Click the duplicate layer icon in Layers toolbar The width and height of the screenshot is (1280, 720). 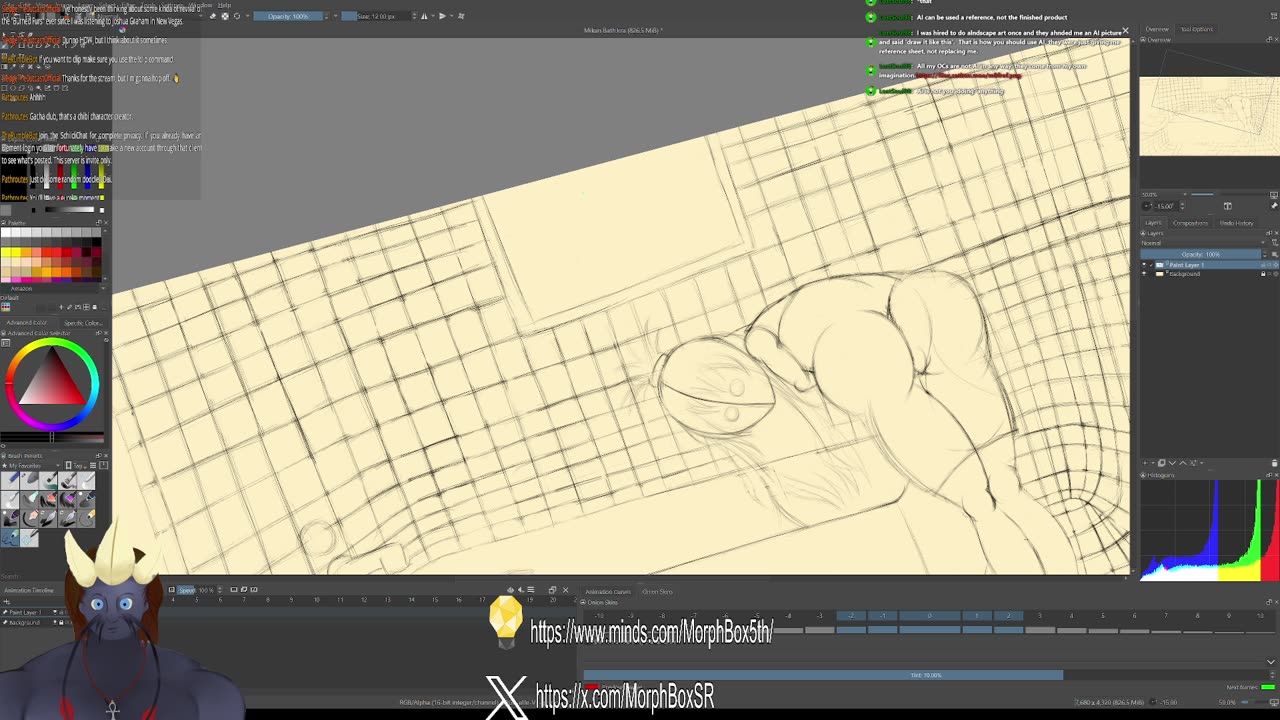coord(1161,463)
